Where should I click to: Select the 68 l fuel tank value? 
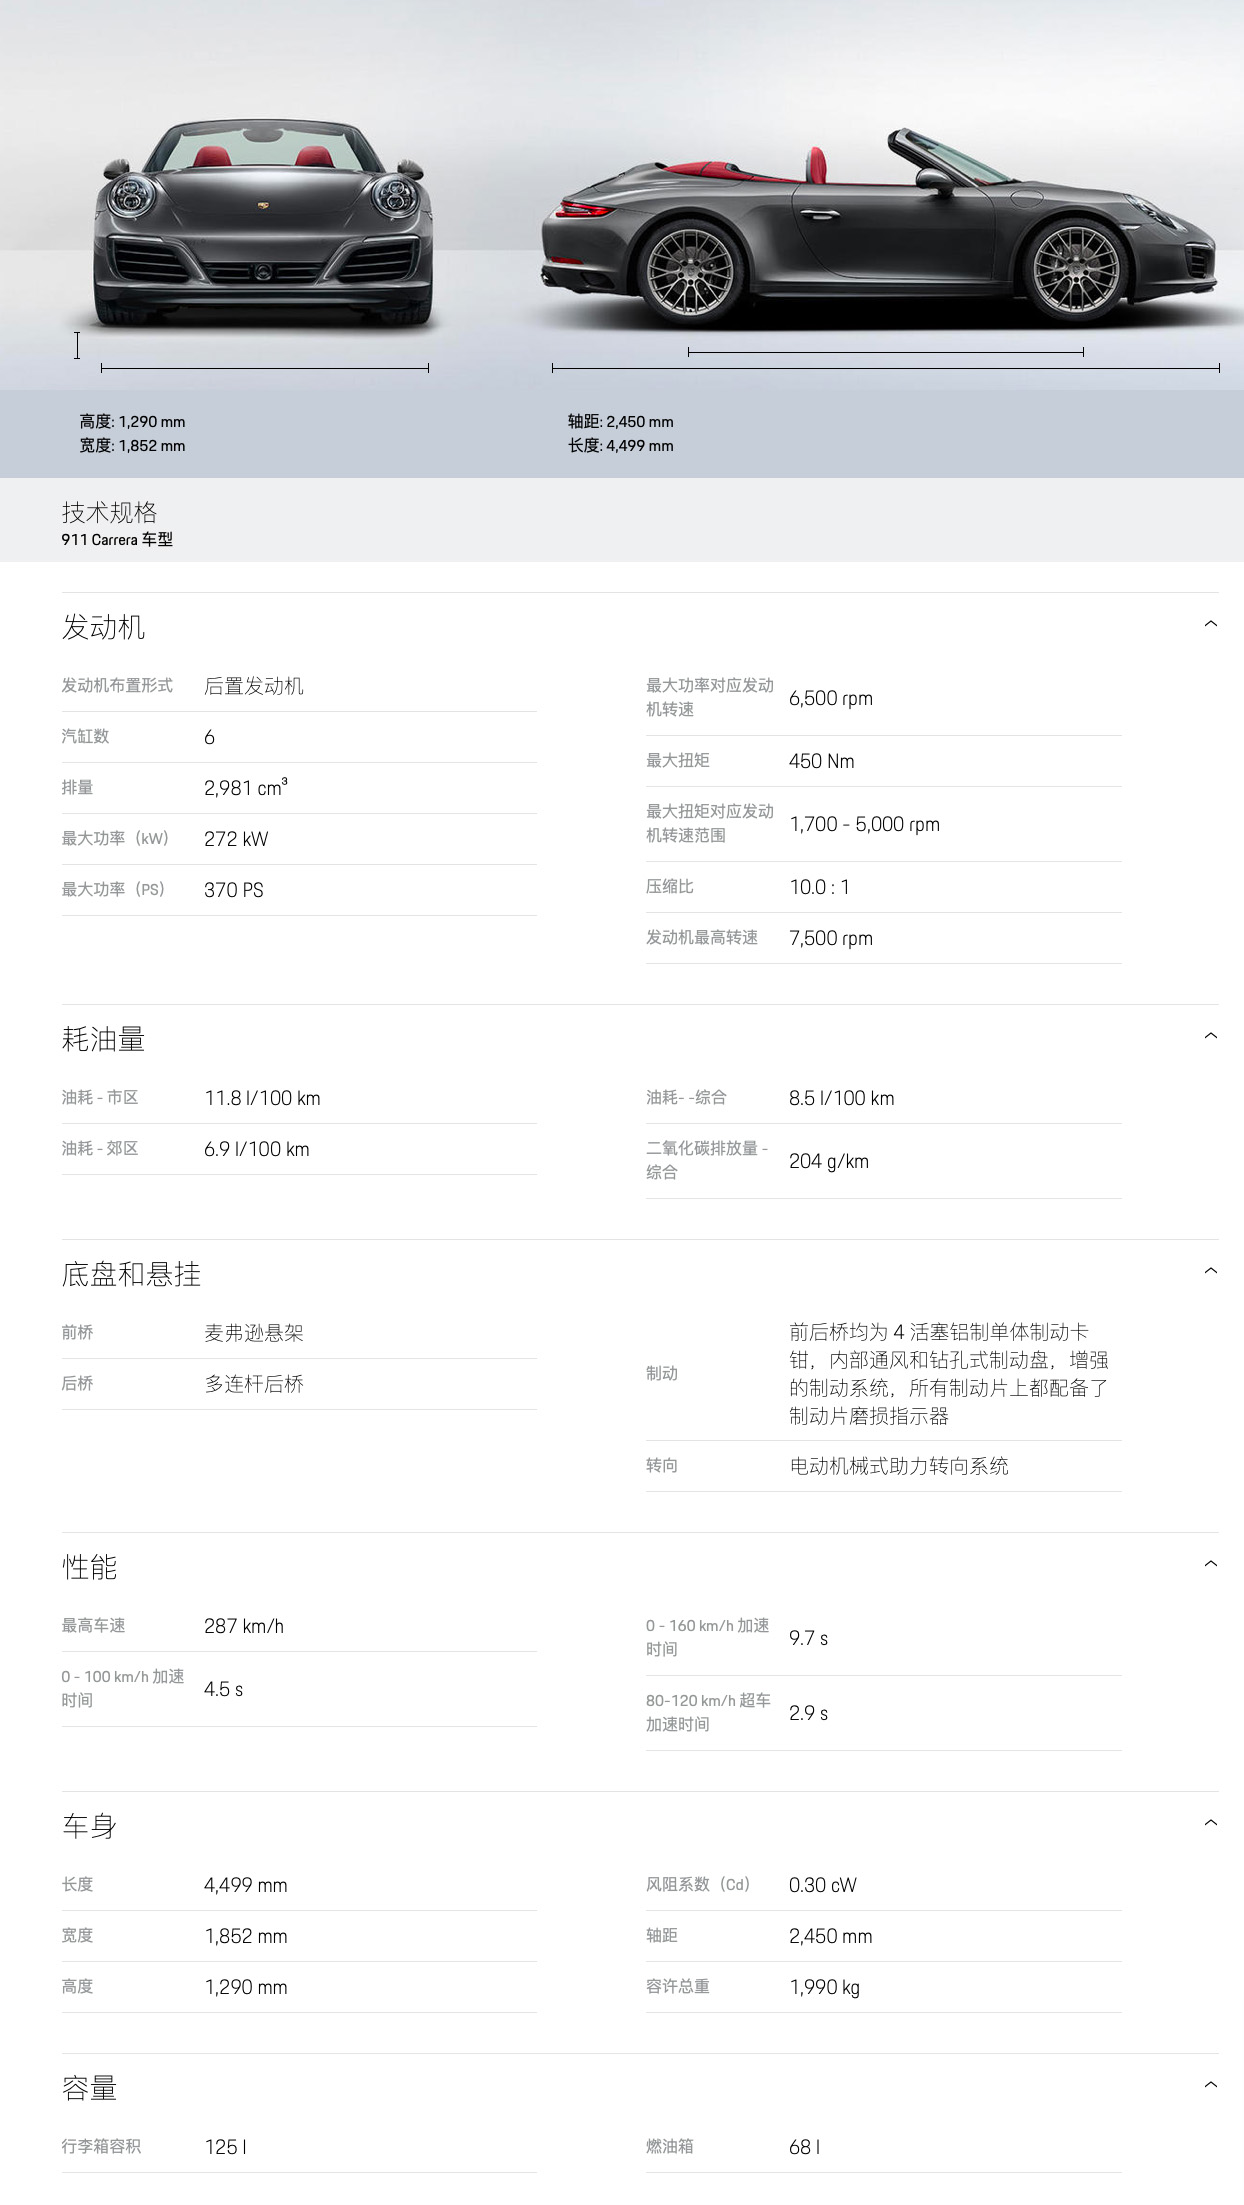(x=805, y=2147)
